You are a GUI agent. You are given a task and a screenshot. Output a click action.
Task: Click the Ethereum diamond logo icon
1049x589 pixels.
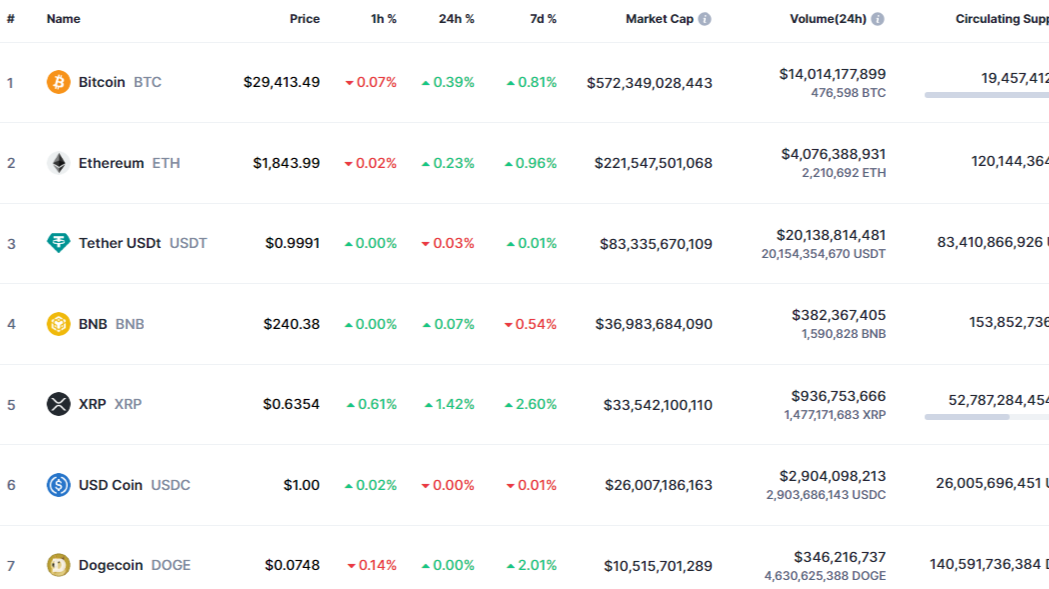pyautogui.click(x=58, y=163)
